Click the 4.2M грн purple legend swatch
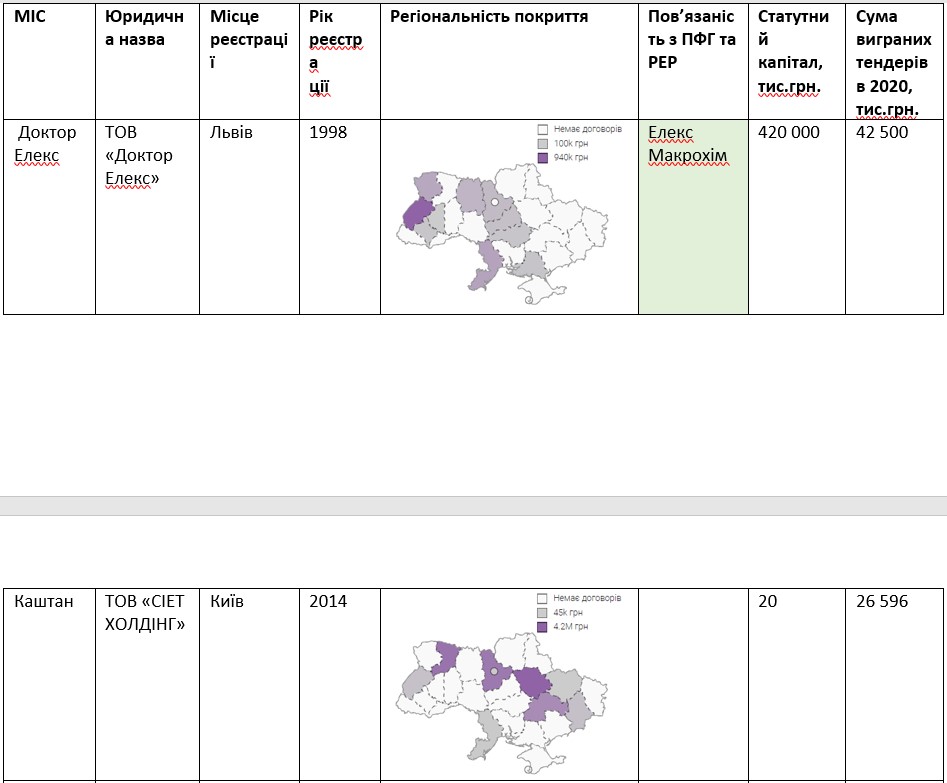 (543, 626)
